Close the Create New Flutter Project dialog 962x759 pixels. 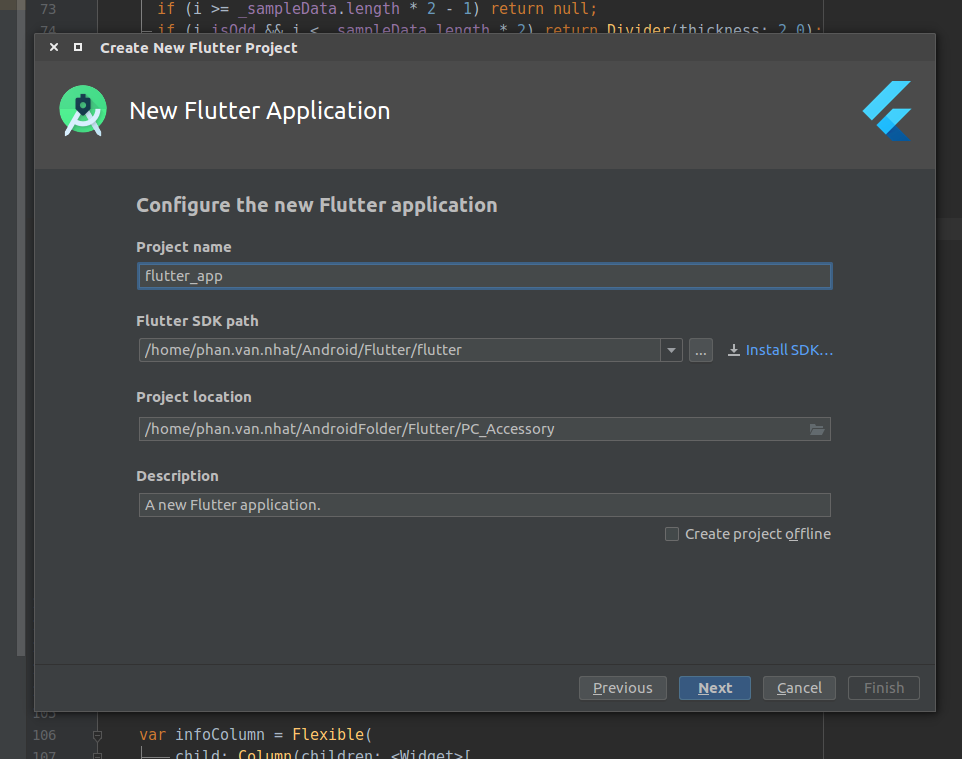[x=54, y=47]
